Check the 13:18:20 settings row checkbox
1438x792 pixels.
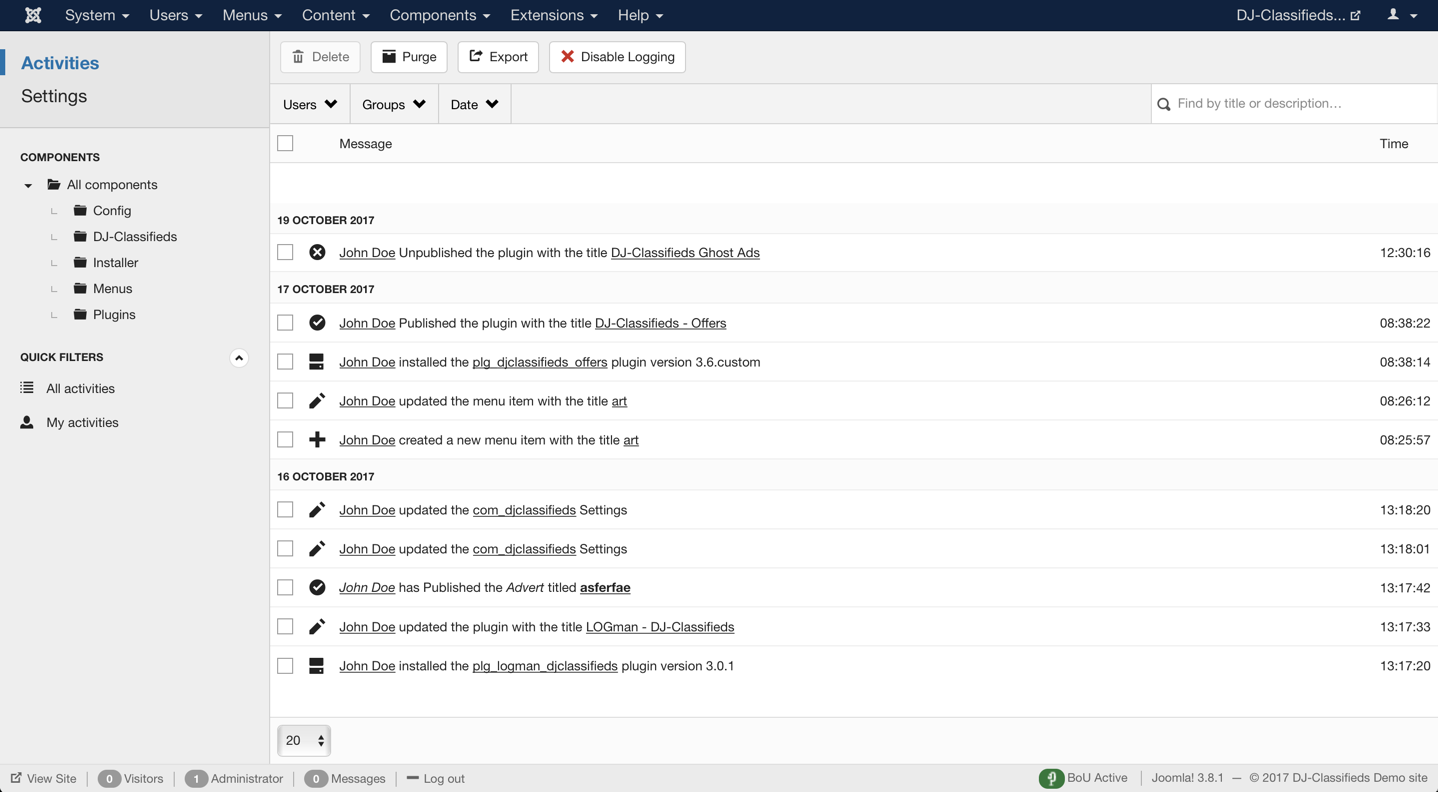point(285,510)
